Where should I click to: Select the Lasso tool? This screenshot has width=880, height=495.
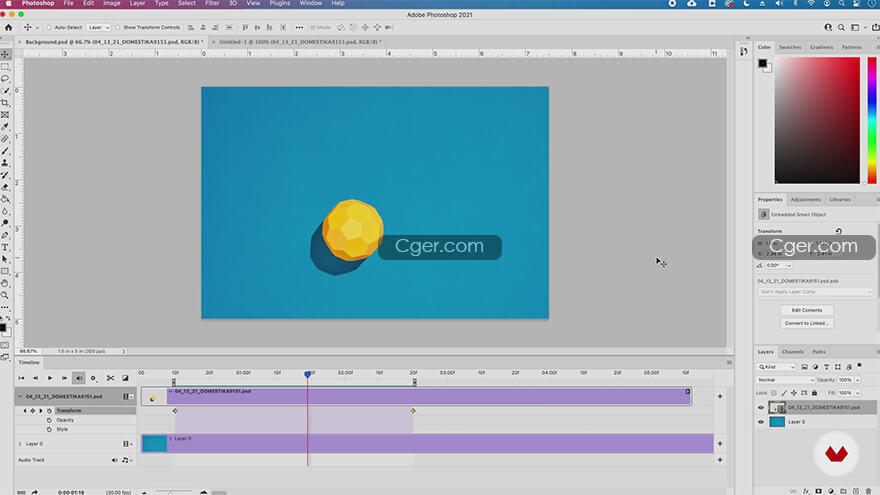[6, 79]
